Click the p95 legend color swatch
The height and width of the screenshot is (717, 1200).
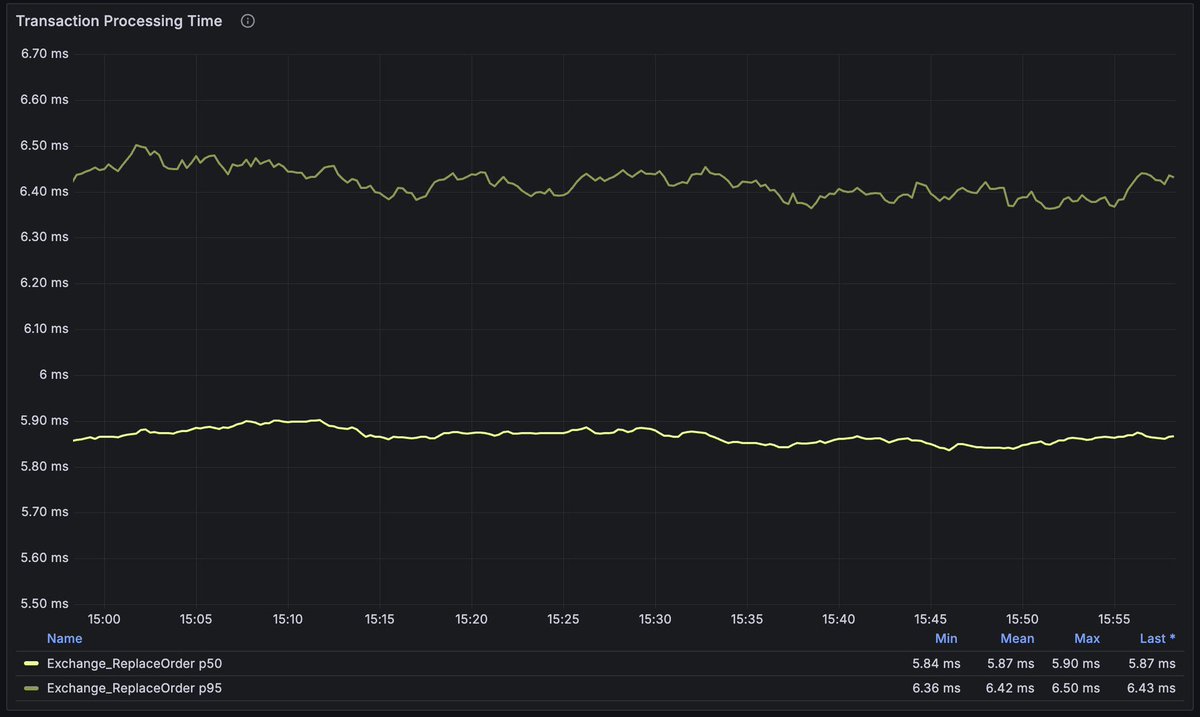click(x=31, y=688)
